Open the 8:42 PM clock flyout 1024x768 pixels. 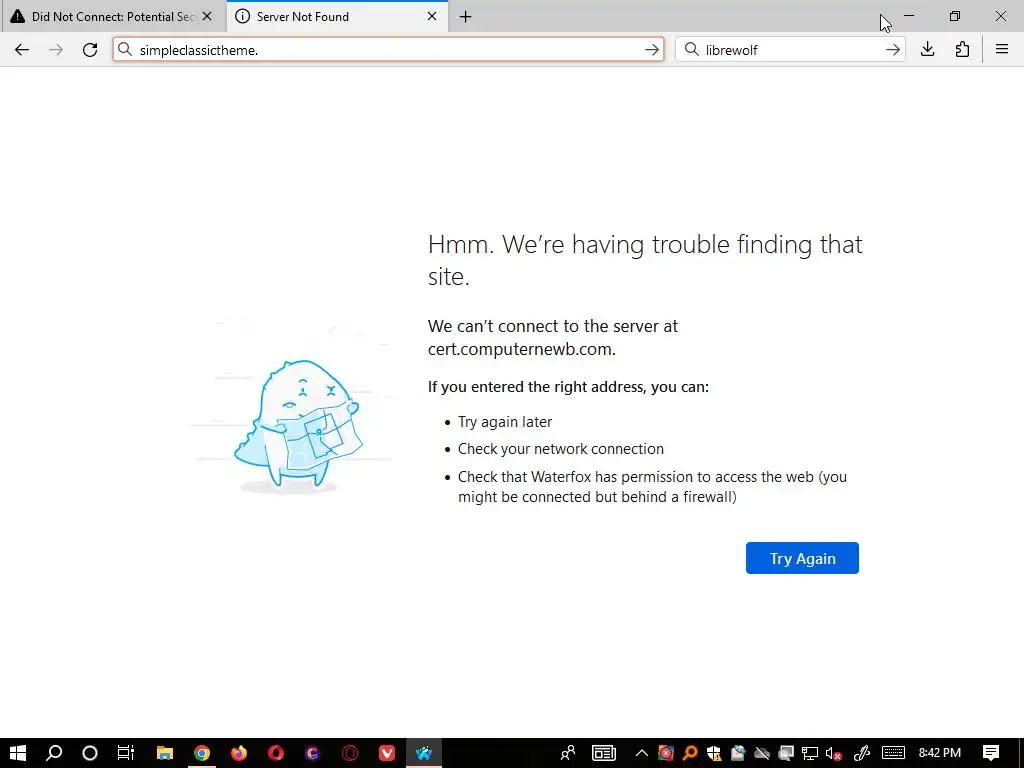click(x=940, y=753)
